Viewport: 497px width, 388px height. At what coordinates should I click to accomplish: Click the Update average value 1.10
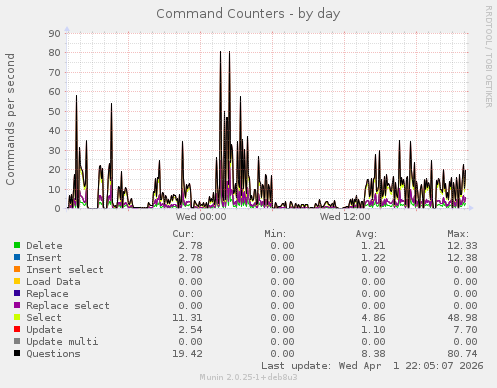(x=373, y=330)
